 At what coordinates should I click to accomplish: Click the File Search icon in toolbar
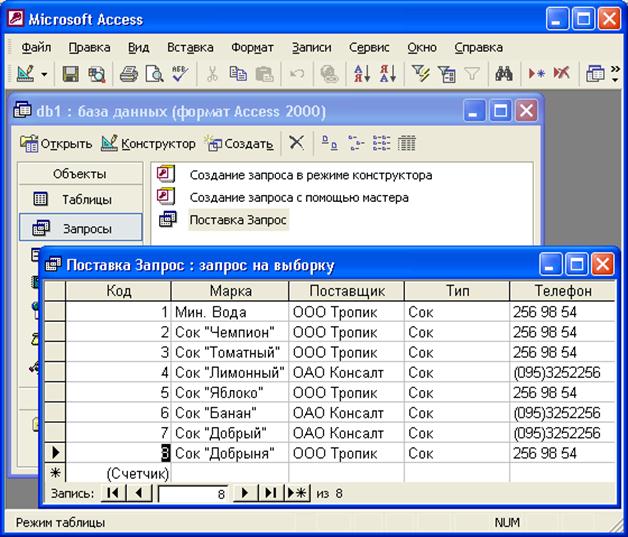(x=97, y=74)
